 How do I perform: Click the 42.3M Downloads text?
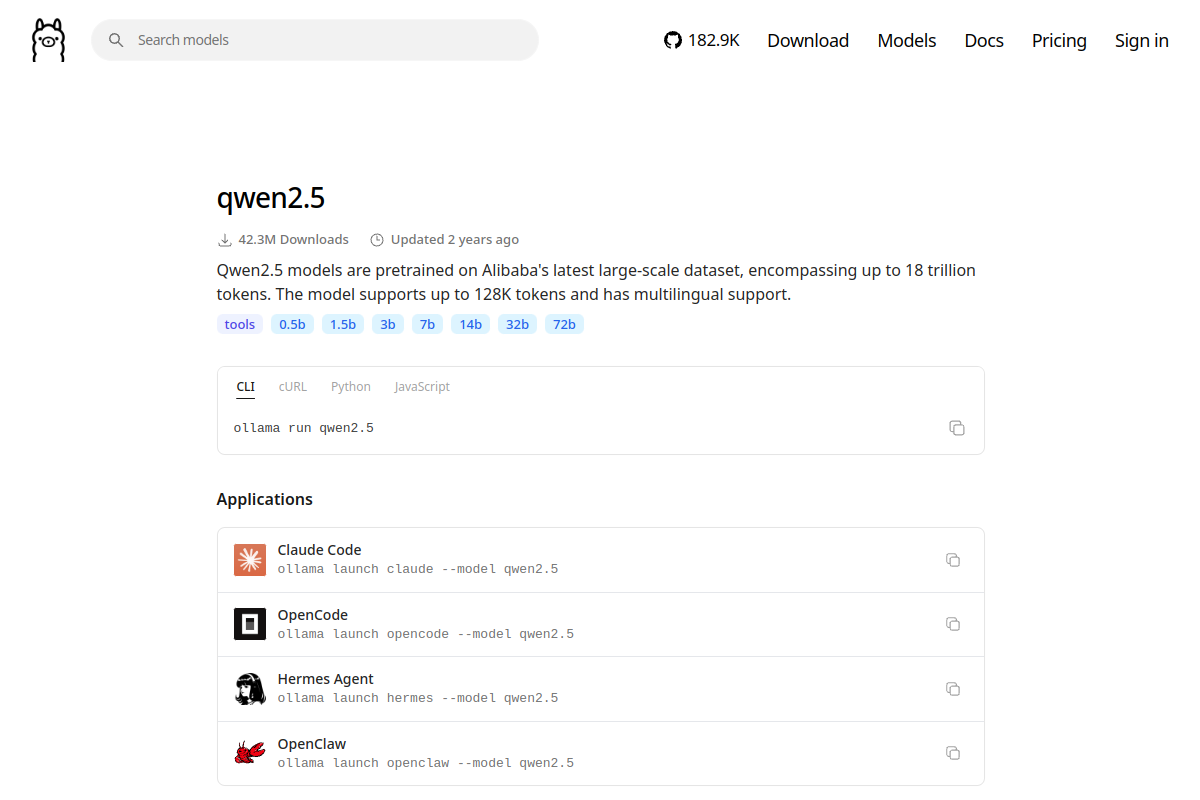click(x=294, y=240)
